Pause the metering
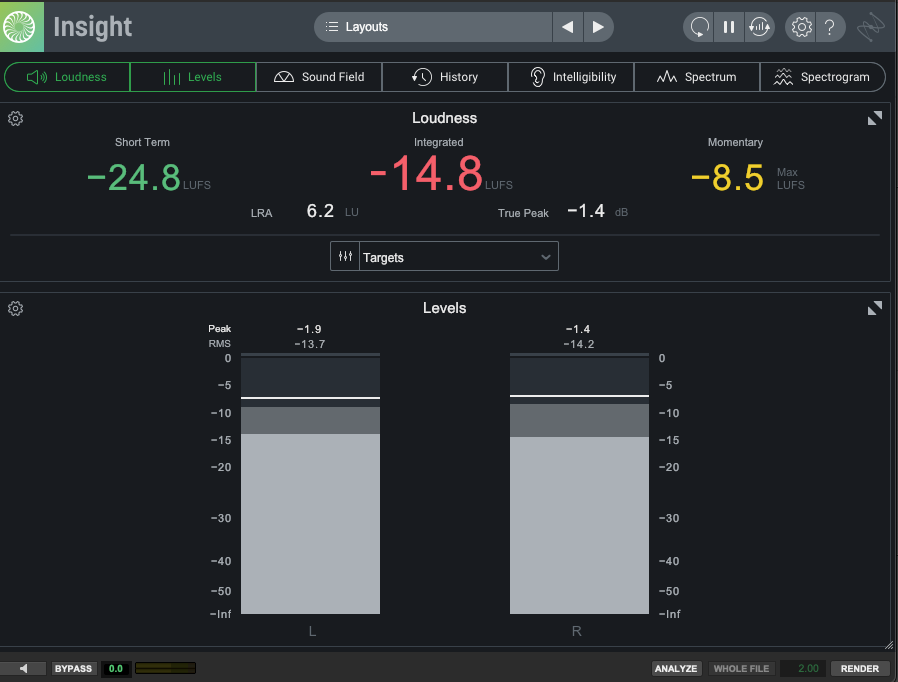 click(x=729, y=27)
